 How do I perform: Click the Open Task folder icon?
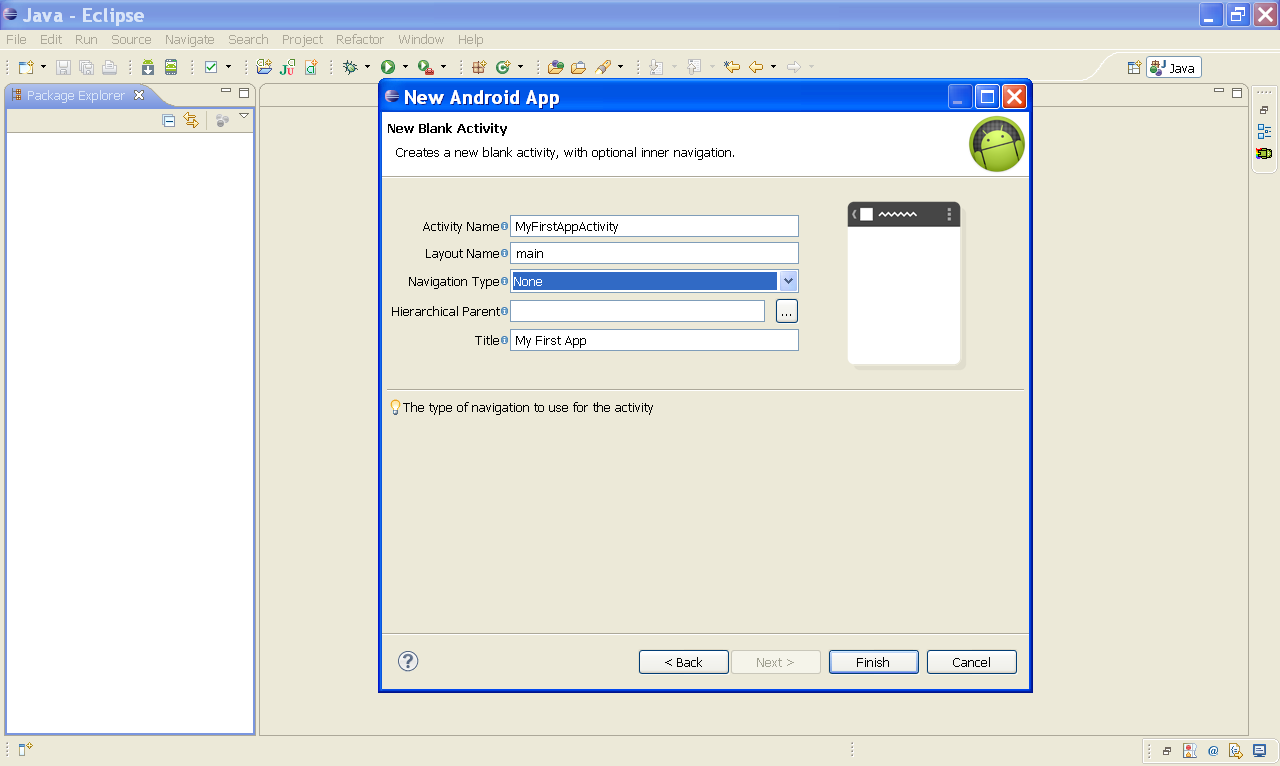coord(579,67)
